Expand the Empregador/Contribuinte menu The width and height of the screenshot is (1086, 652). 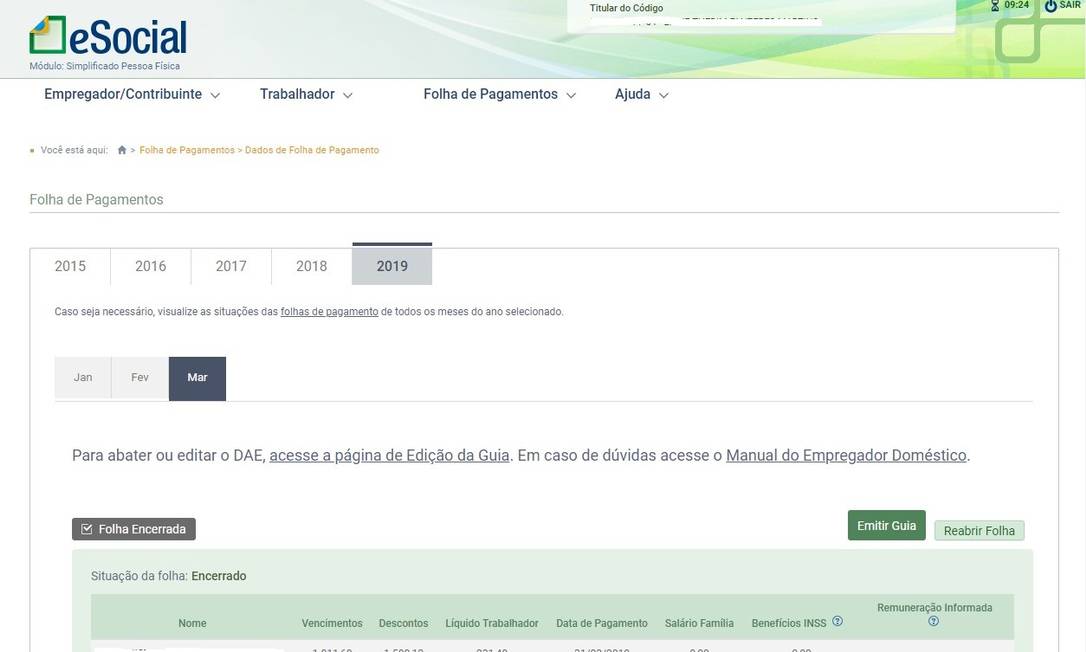click(x=132, y=94)
